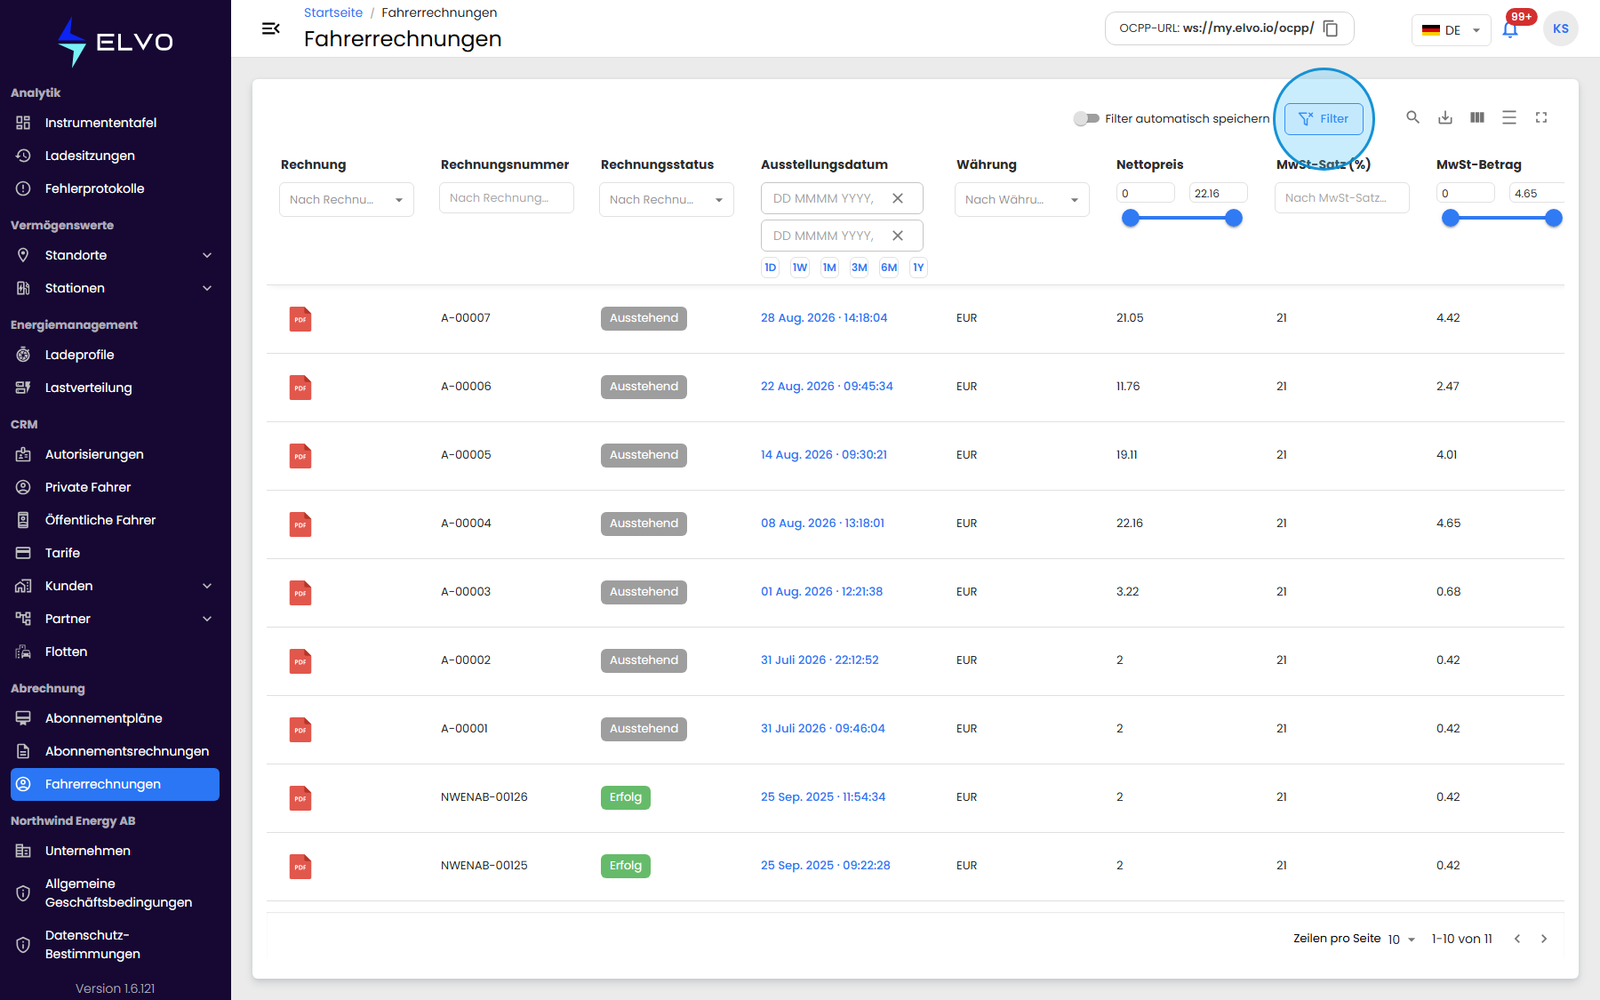Viewport: 1600px width, 1000px height.
Task: Go to next page of results
Action: [1544, 938]
